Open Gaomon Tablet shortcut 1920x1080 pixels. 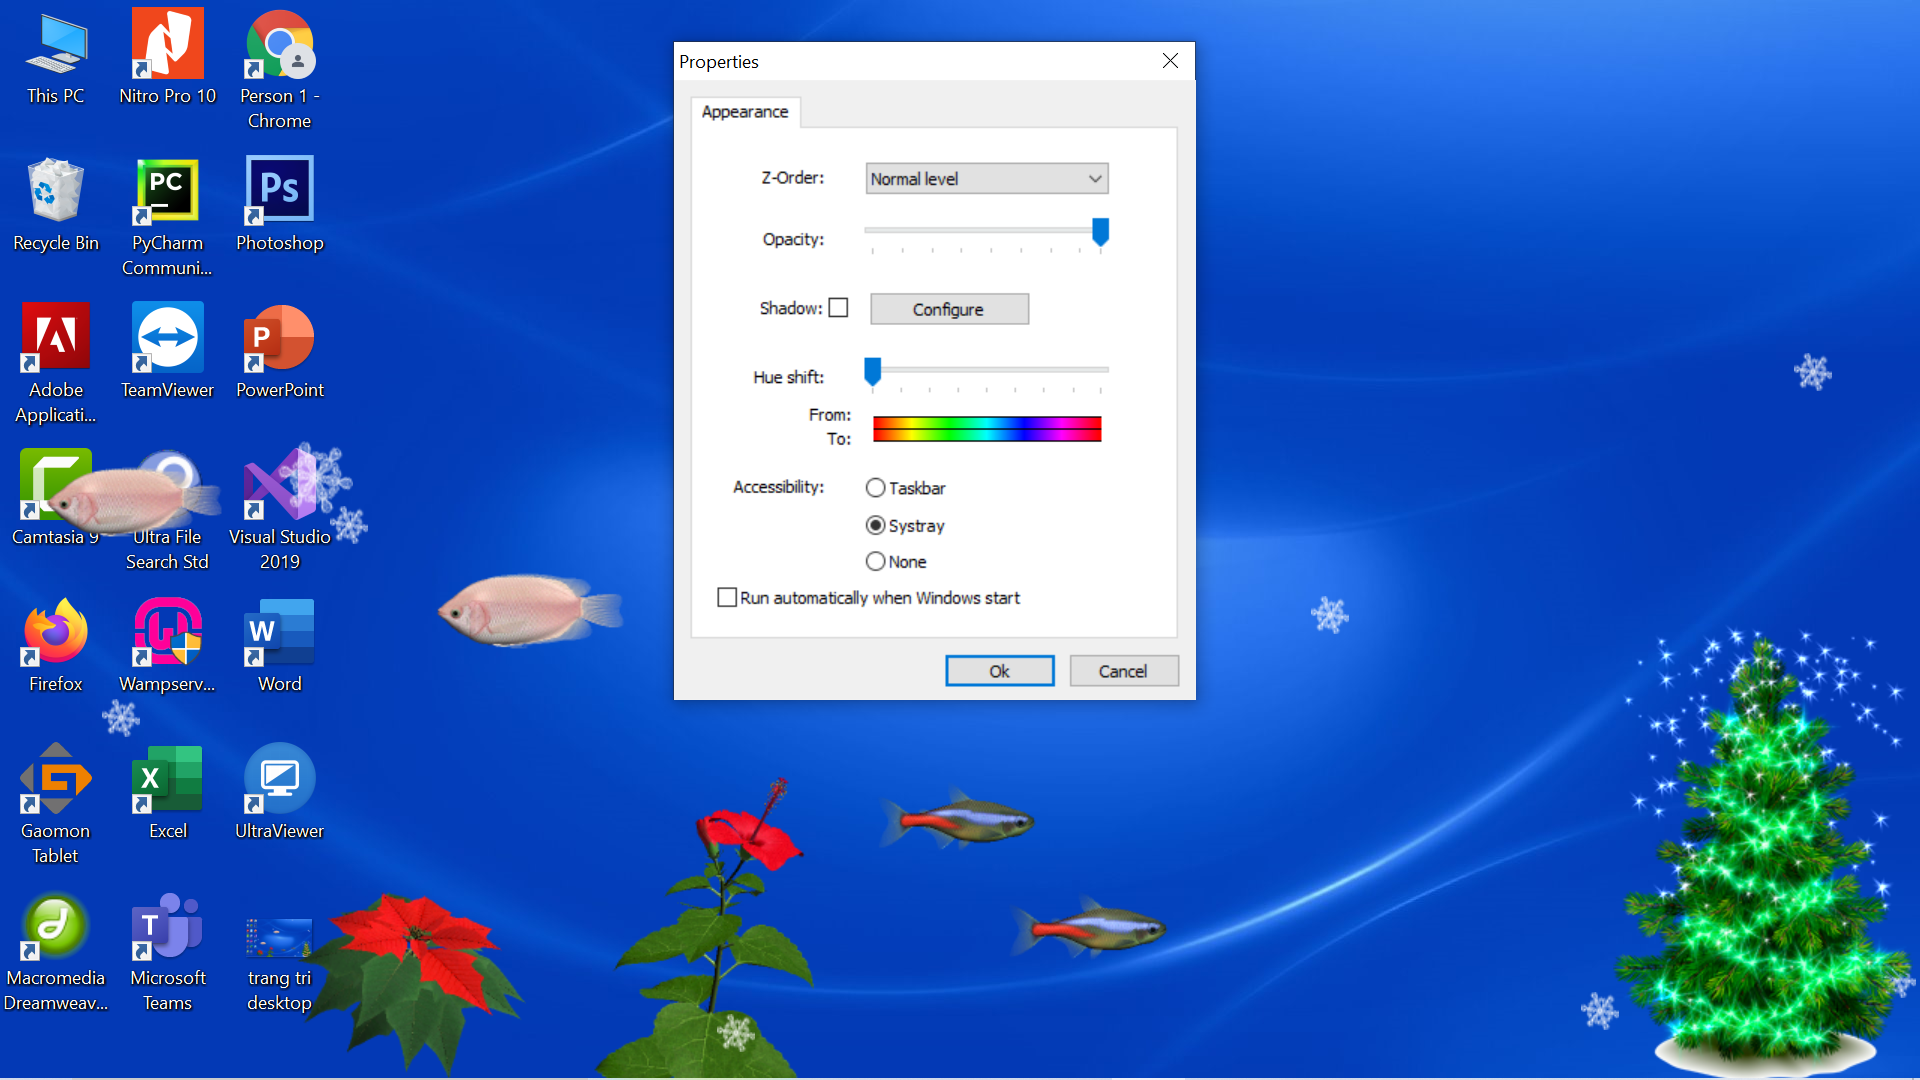tap(56, 805)
